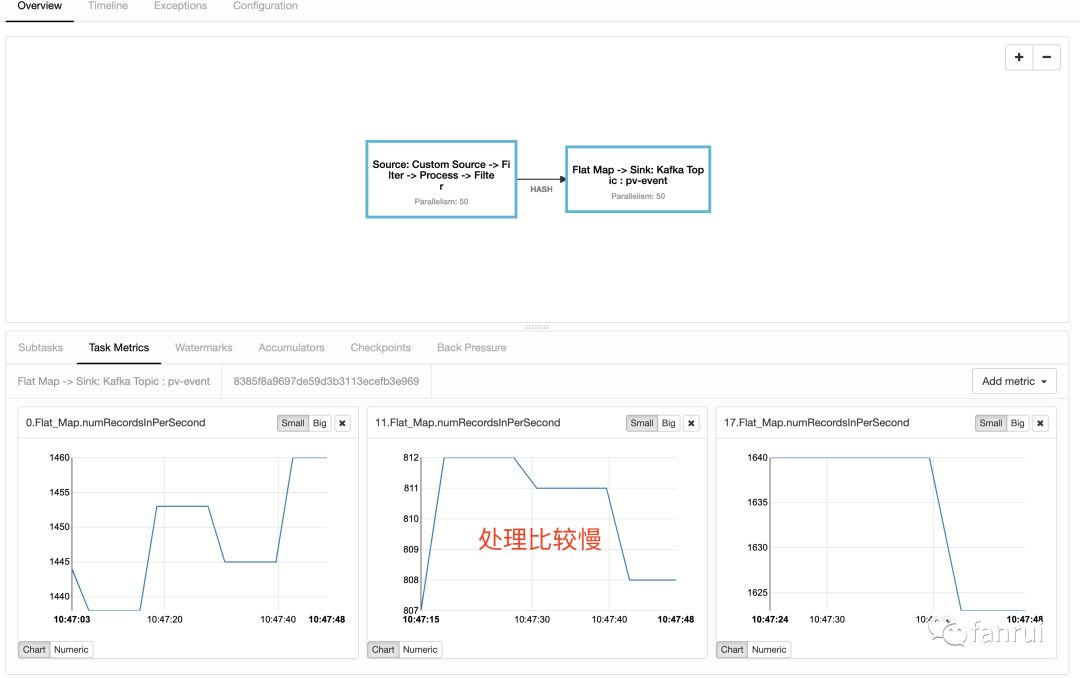Open the Checkpoints tab
1080x678 pixels.
pos(381,347)
